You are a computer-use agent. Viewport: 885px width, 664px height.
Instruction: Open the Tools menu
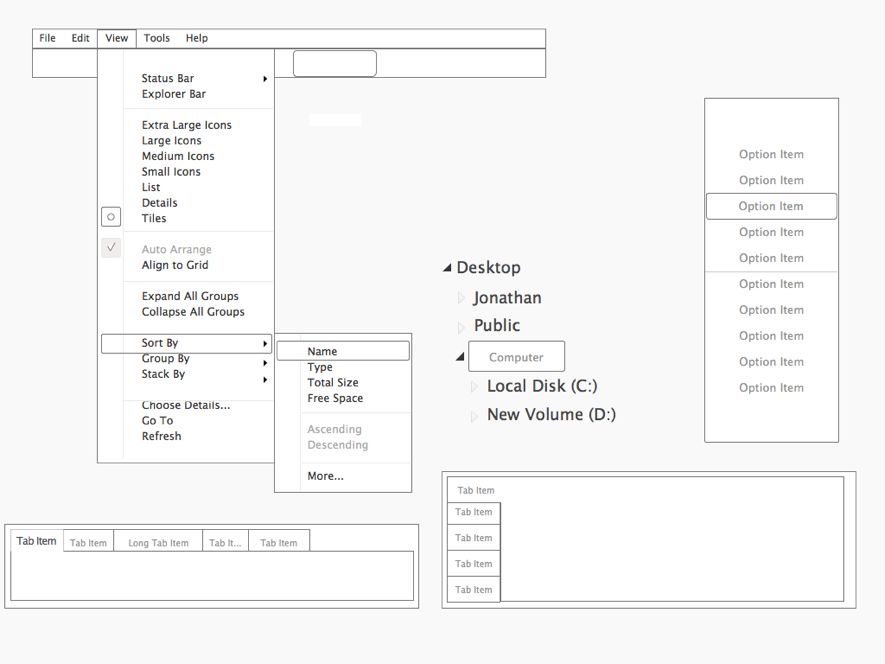pyautogui.click(x=156, y=38)
